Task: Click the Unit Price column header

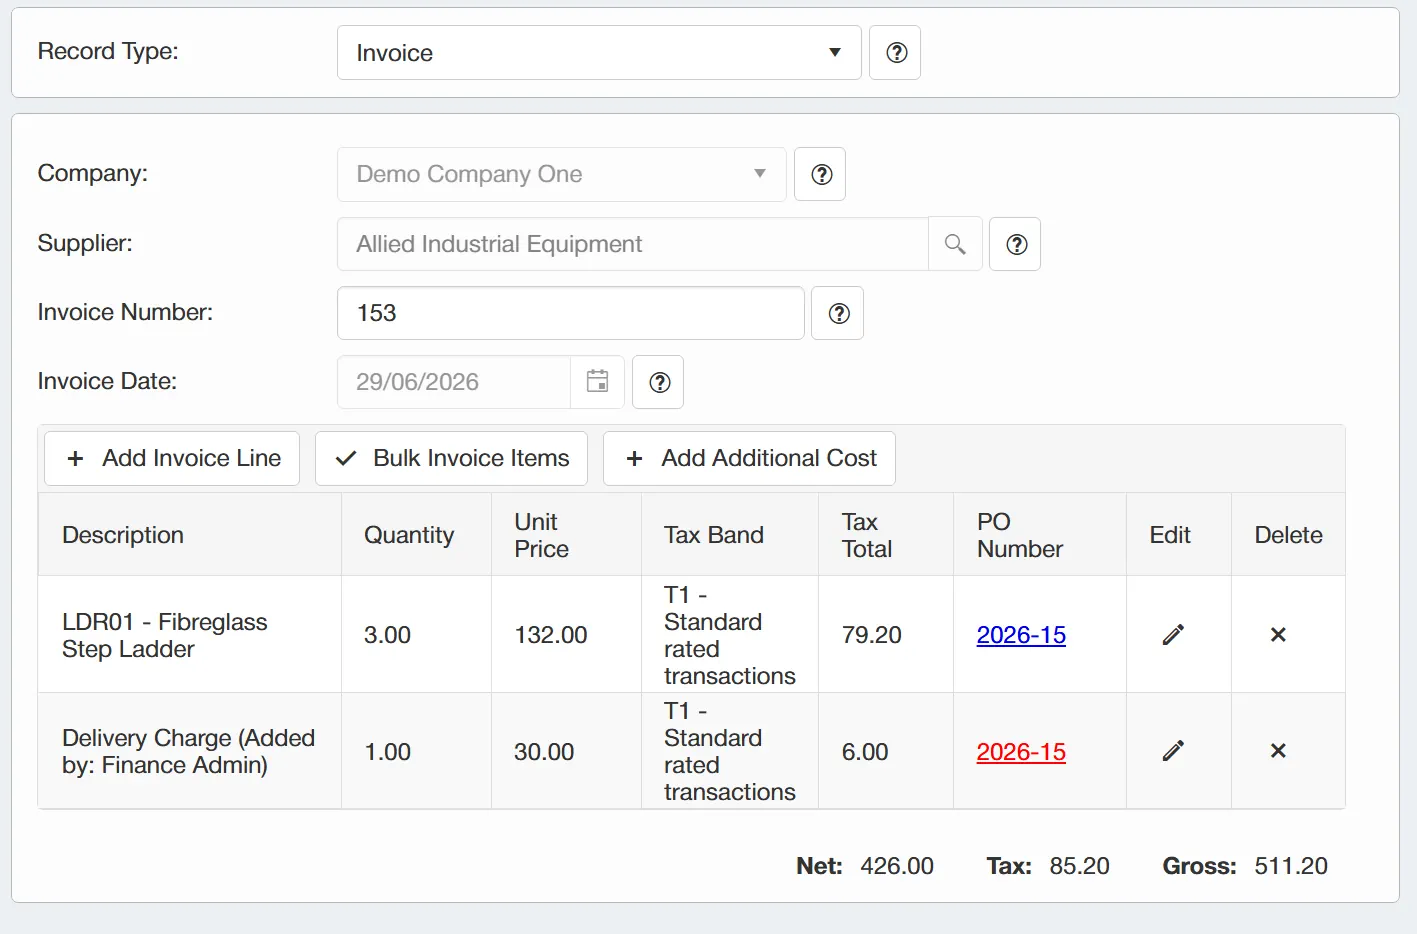Action: [x=566, y=535]
